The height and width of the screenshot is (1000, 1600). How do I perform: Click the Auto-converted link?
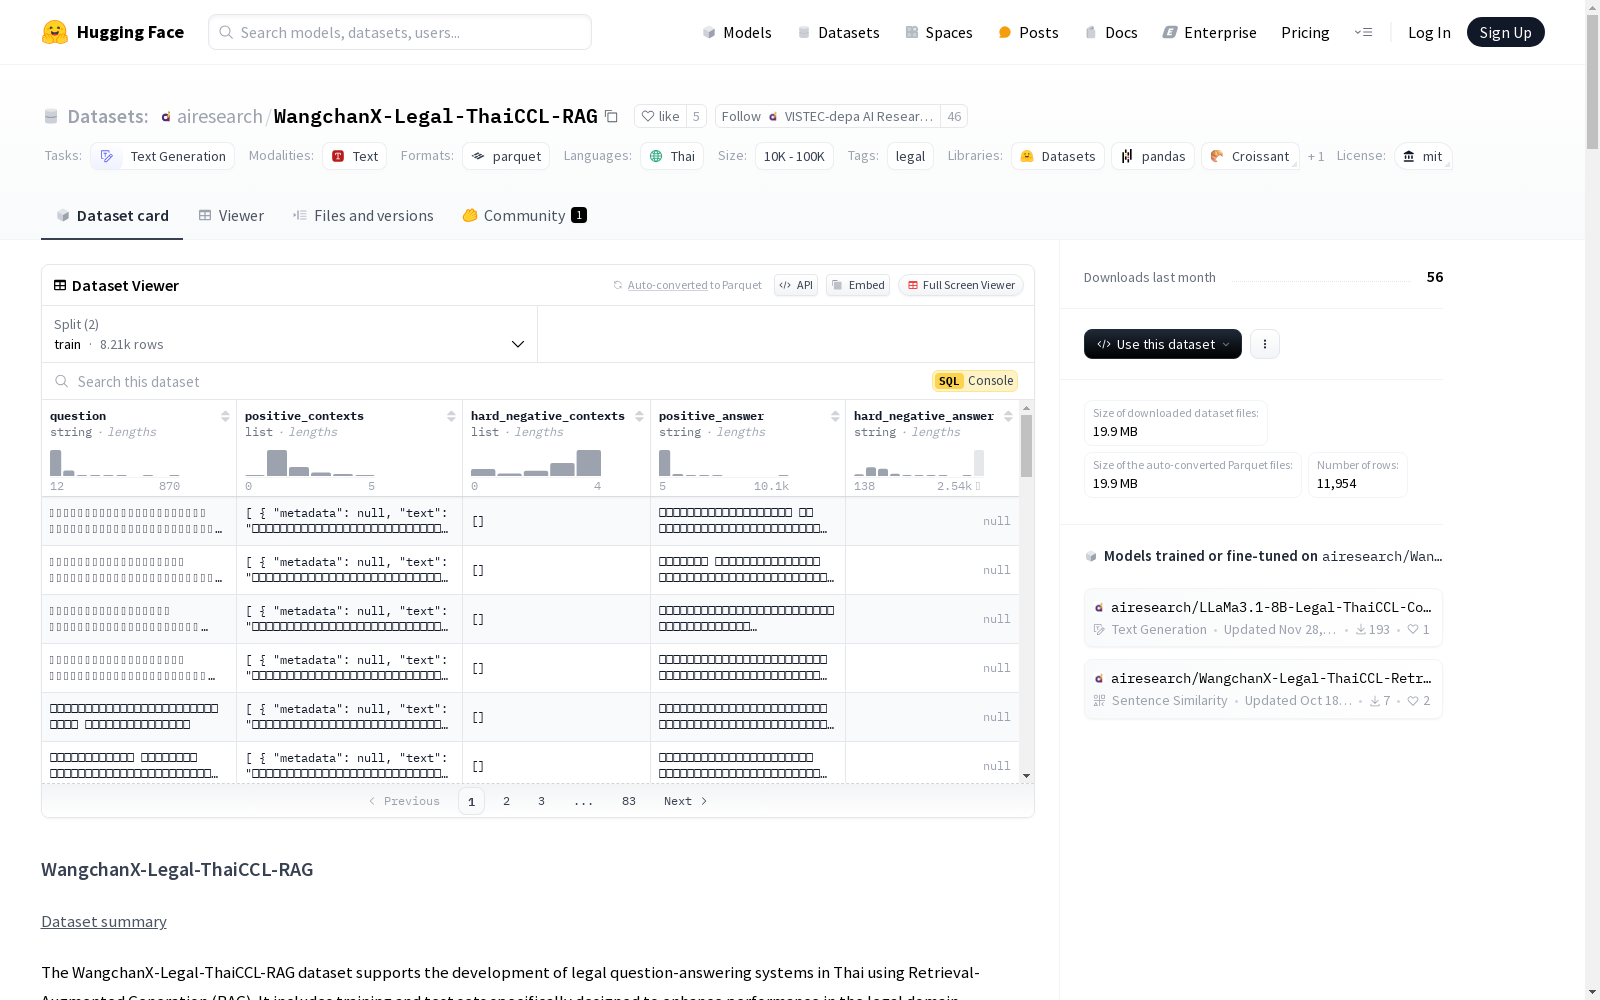point(667,285)
